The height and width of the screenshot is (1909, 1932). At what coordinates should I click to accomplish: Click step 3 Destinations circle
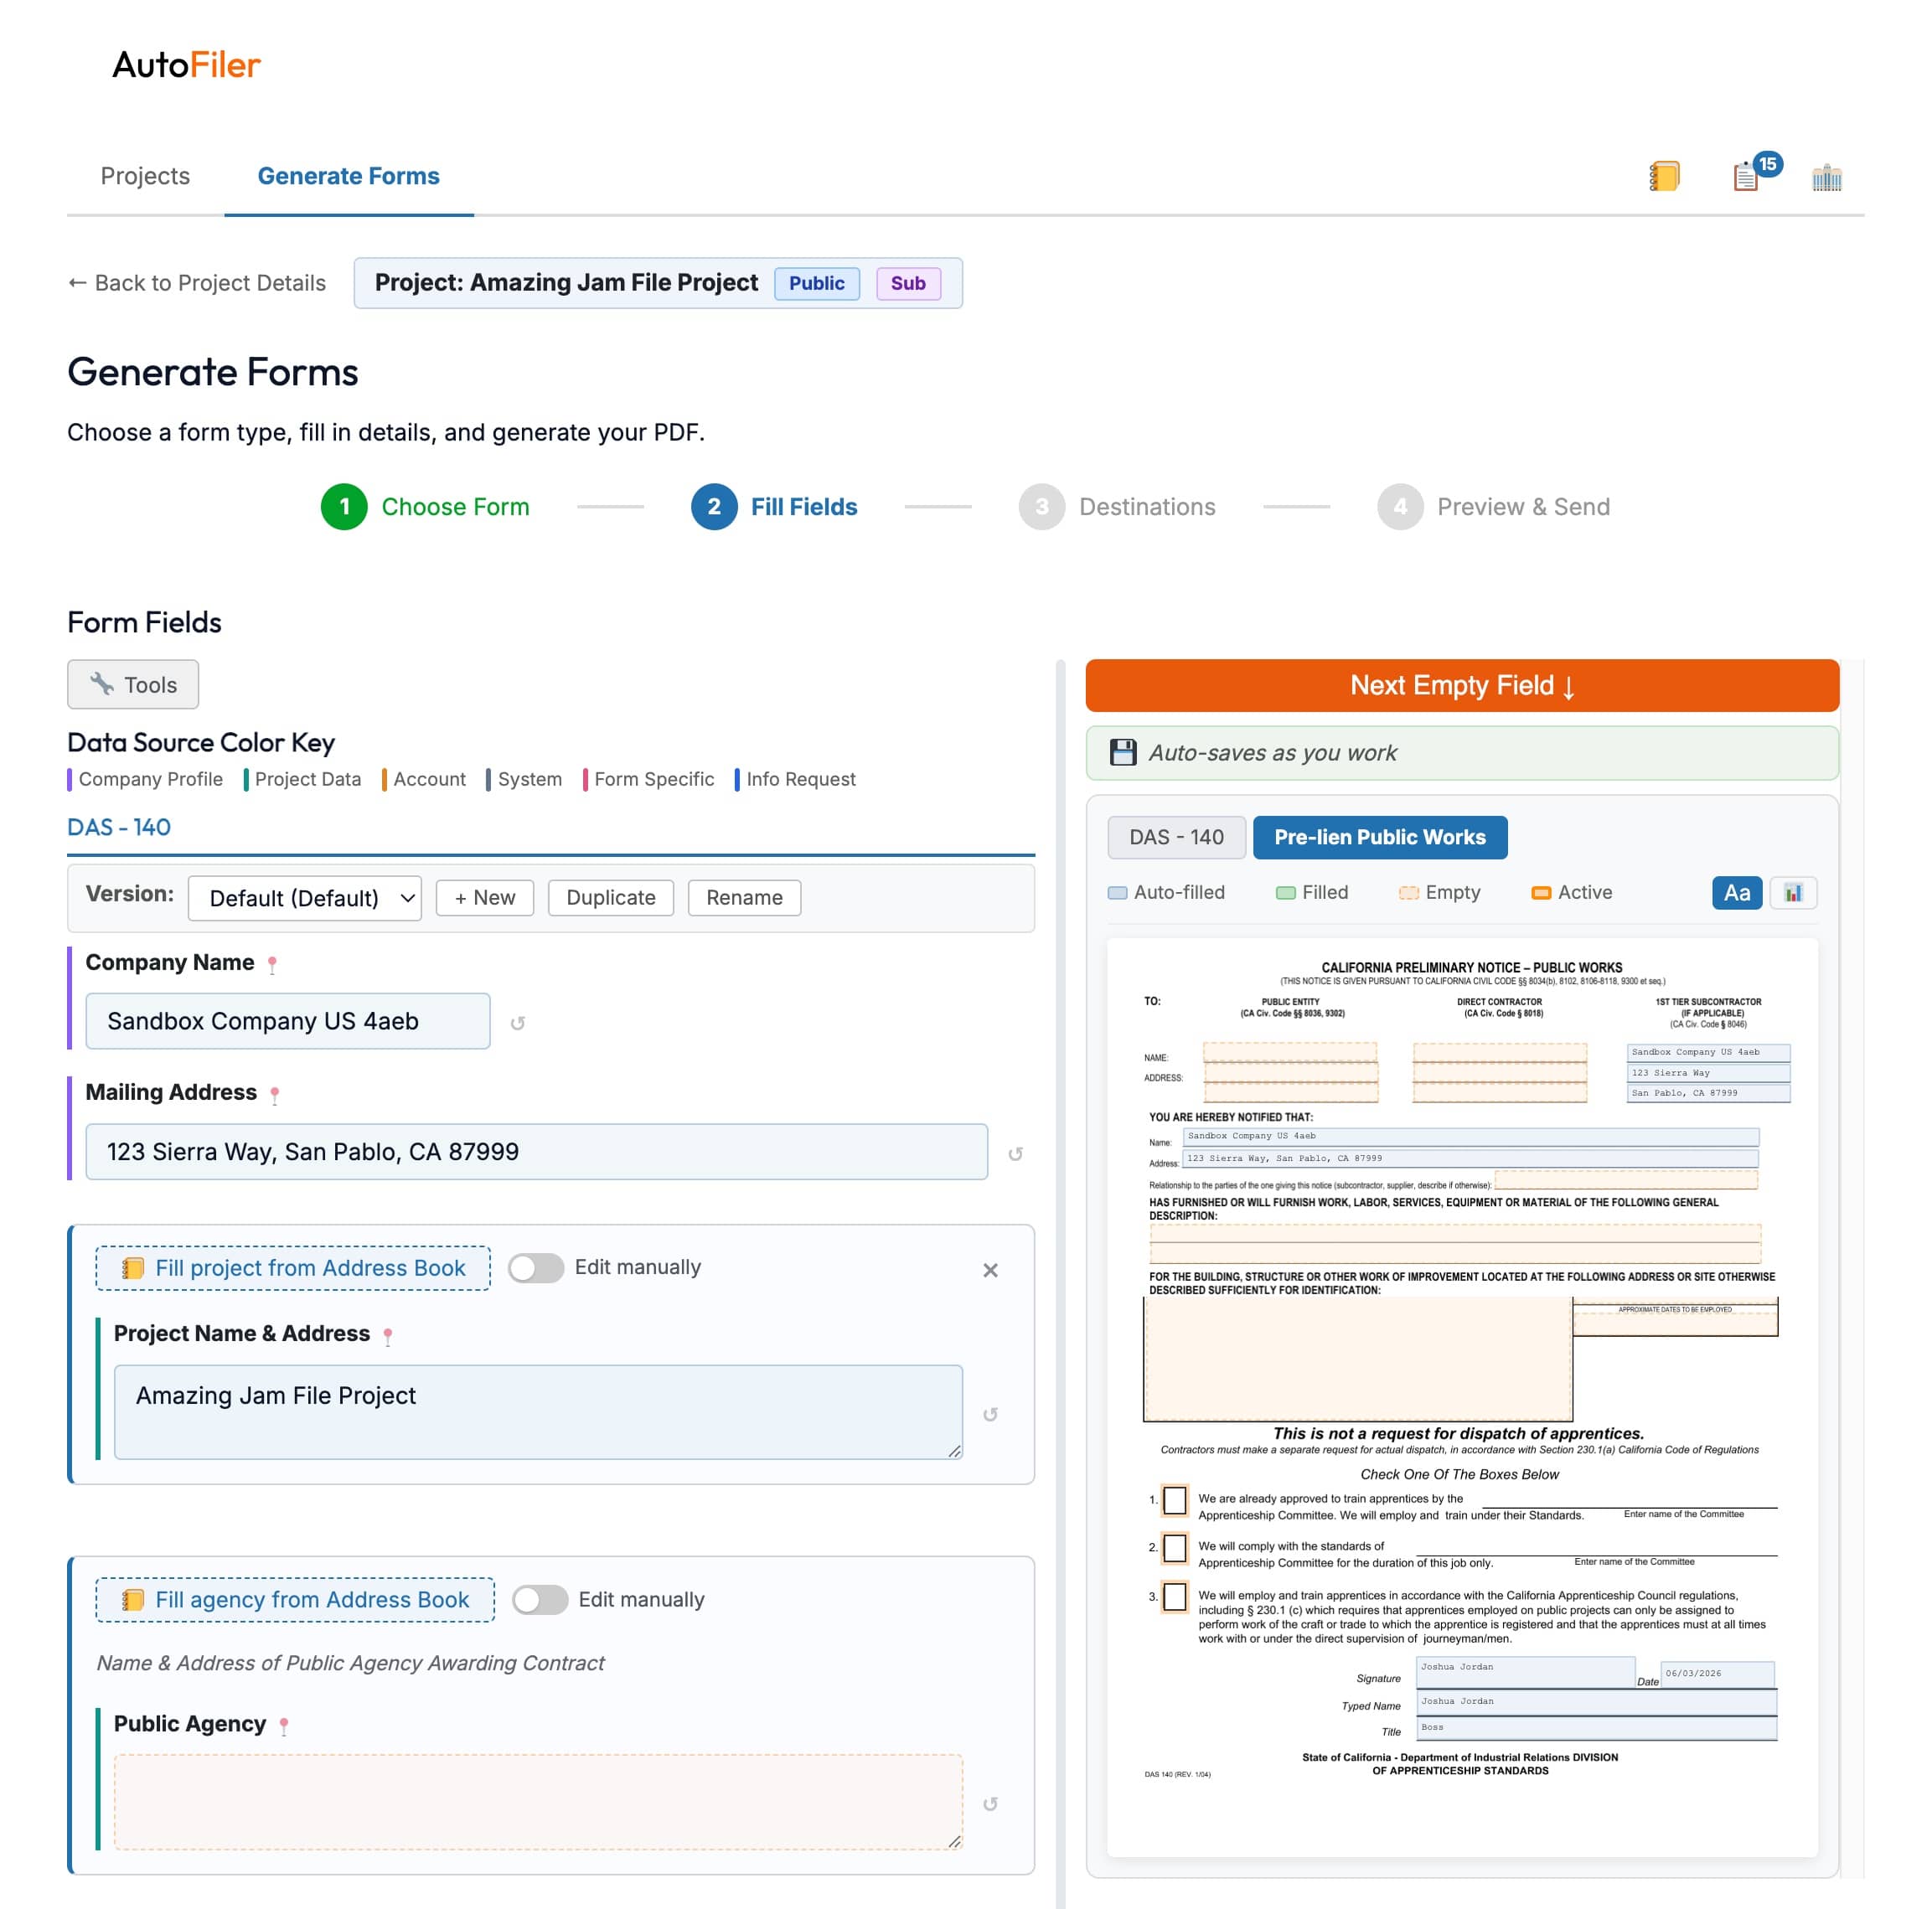pyautogui.click(x=1041, y=506)
